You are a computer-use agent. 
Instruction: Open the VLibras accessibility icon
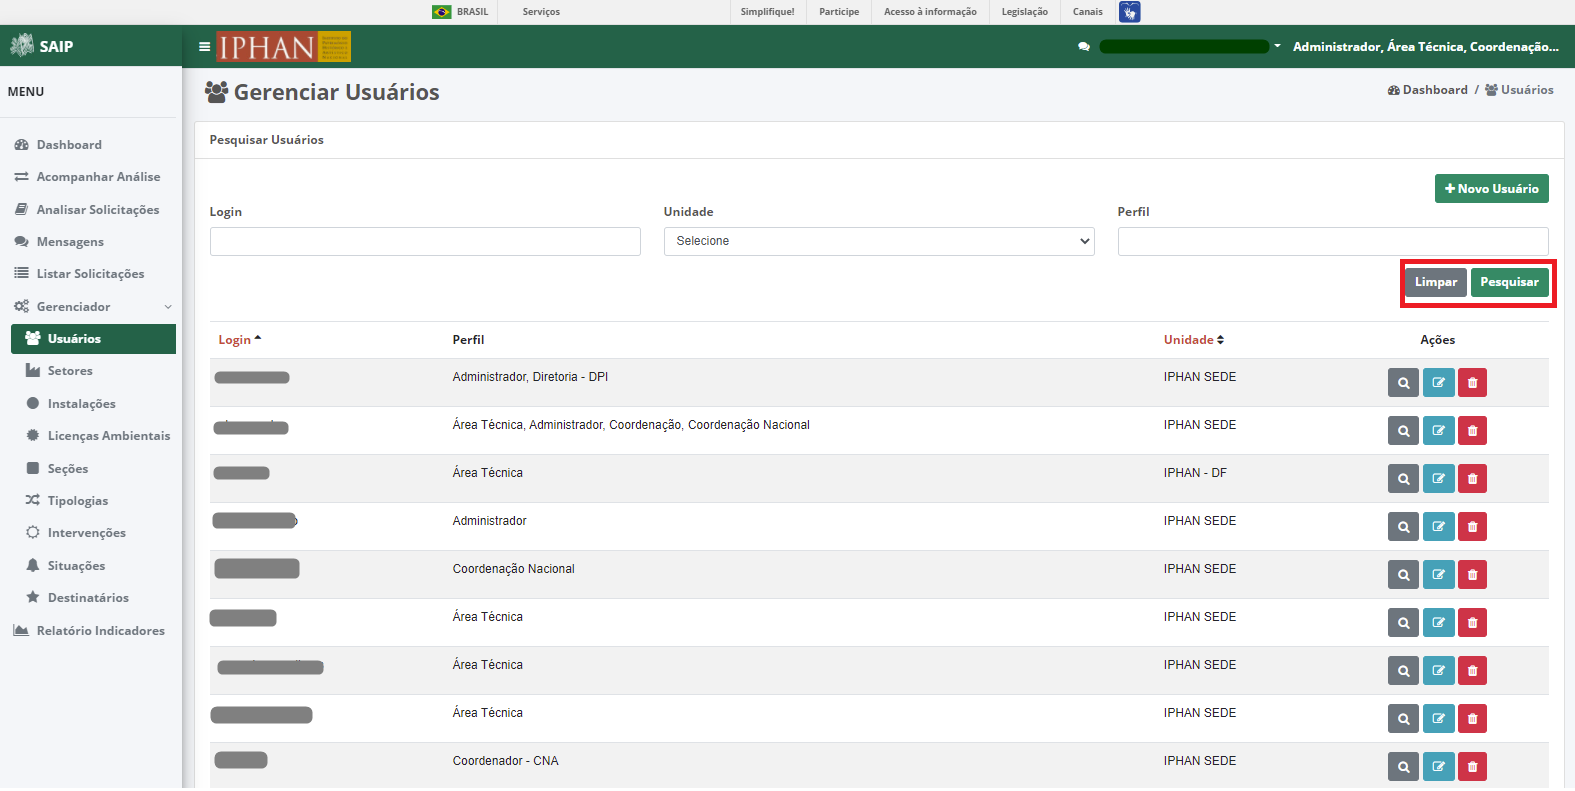click(x=1129, y=12)
